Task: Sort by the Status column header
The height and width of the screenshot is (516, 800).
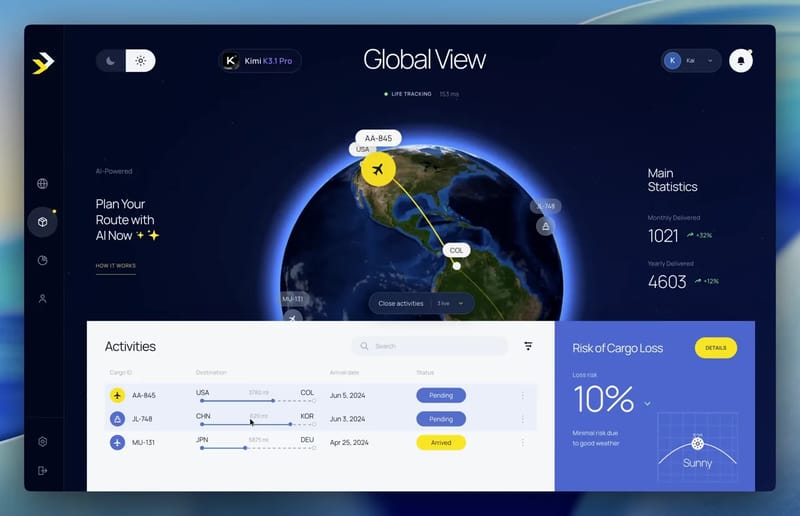Action: [x=425, y=372]
